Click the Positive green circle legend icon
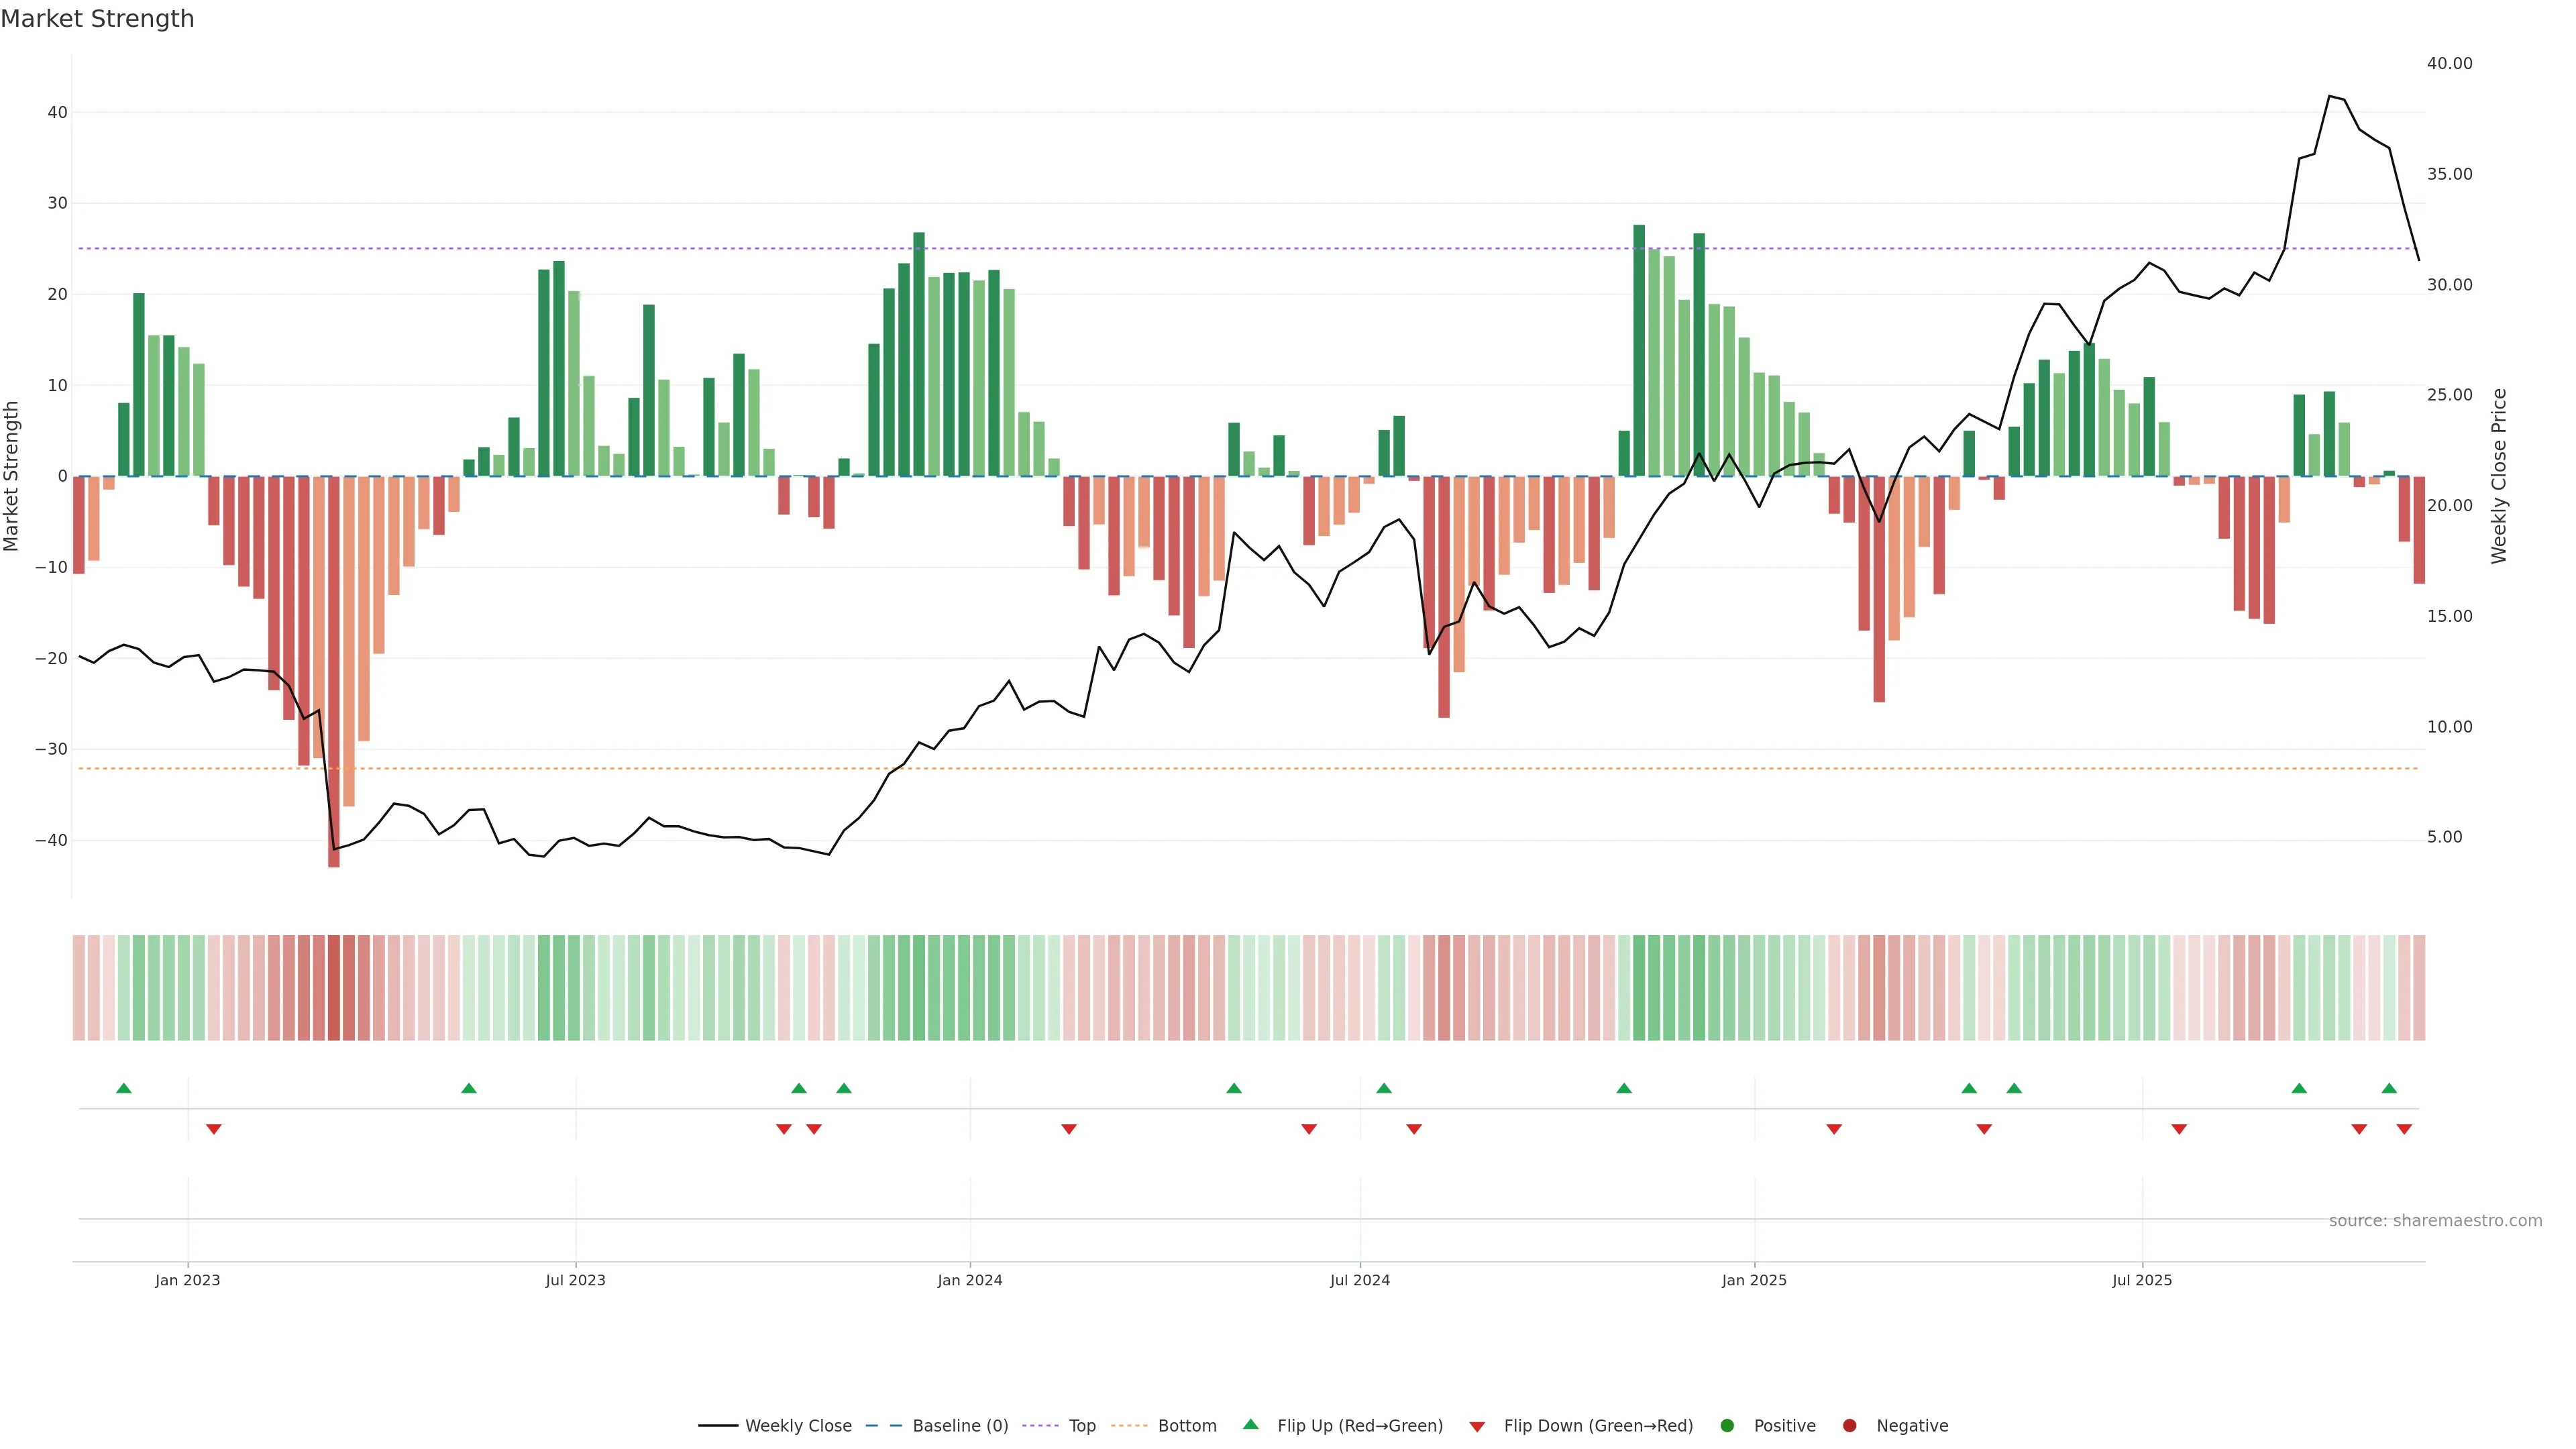2576x1449 pixels. coord(1727,1425)
